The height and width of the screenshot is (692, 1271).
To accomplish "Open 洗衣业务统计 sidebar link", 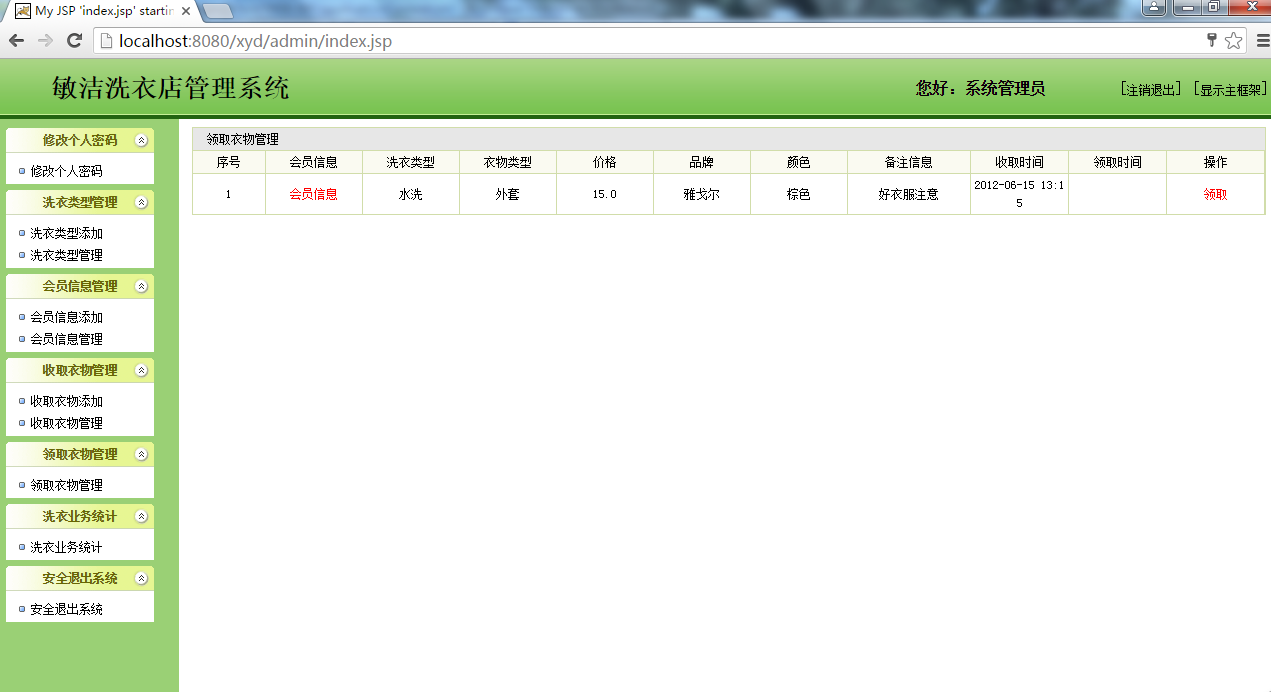I will click(66, 547).
